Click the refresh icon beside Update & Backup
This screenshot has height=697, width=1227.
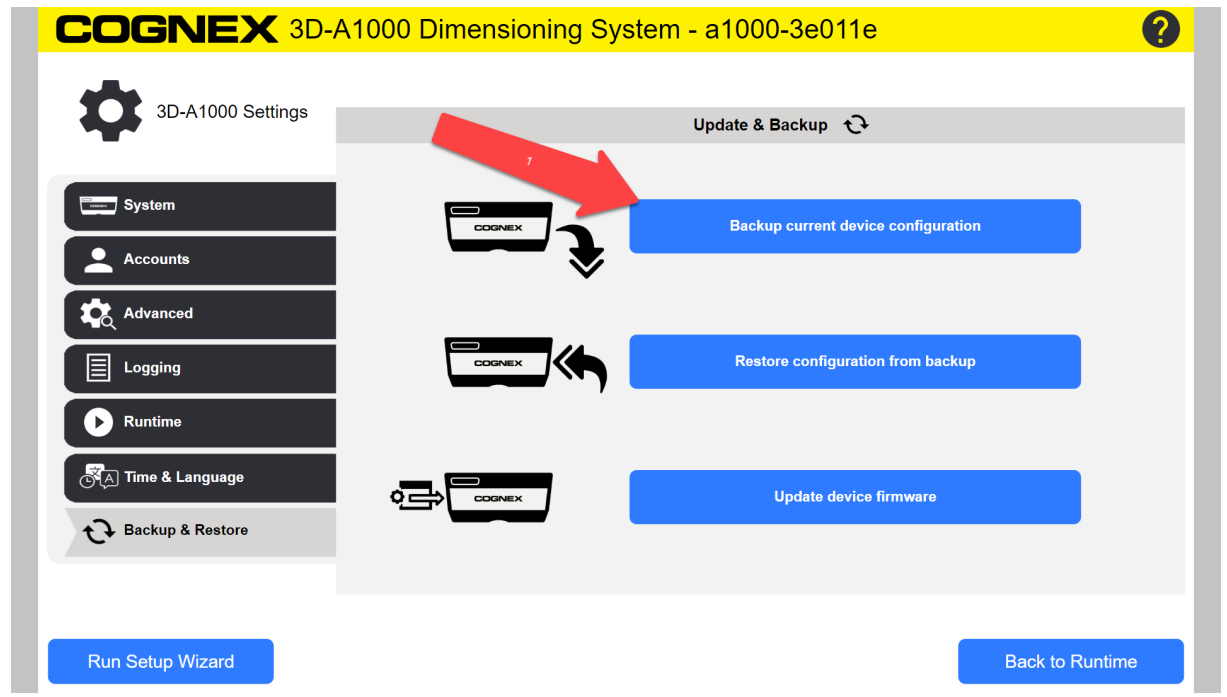click(855, 125)
